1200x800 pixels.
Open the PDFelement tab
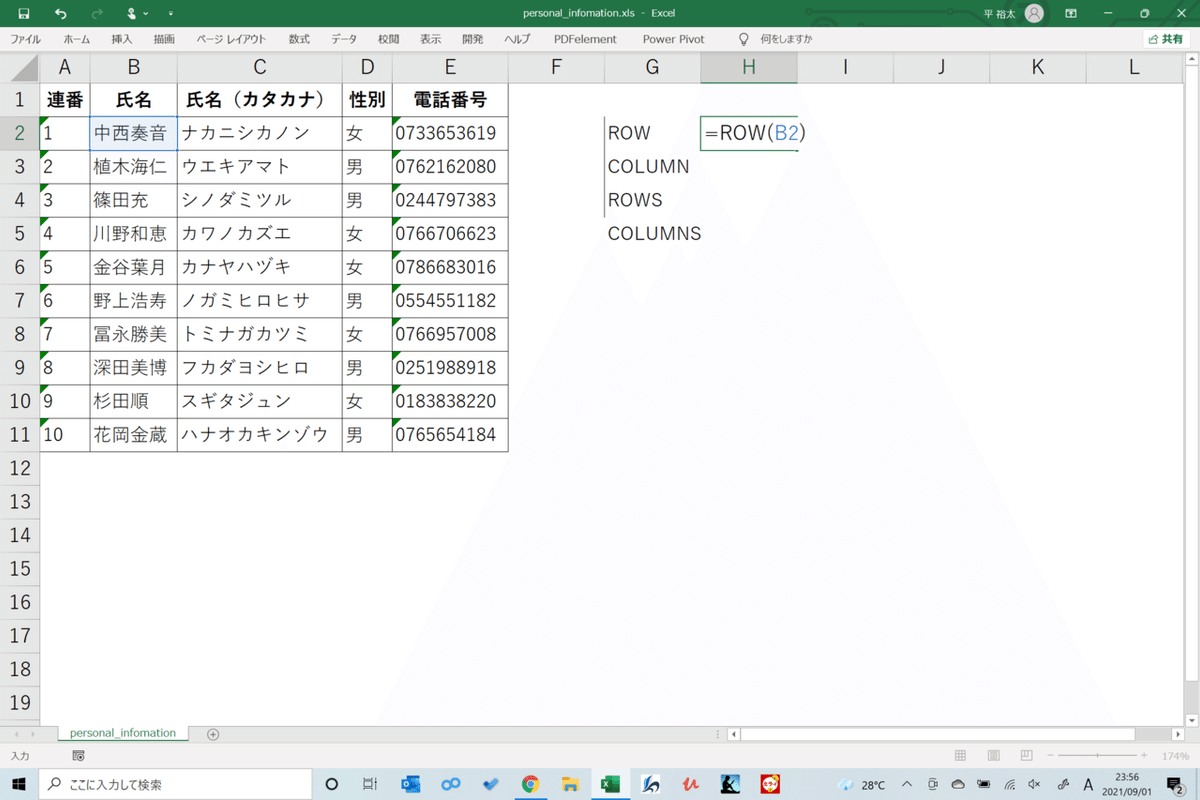tap(585, 39)
